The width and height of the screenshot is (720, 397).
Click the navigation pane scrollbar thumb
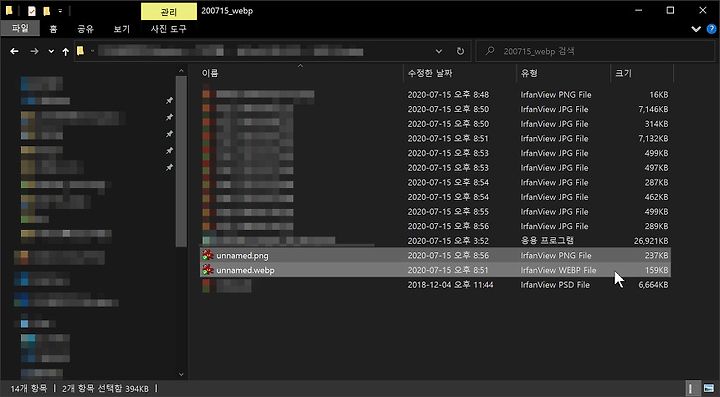[x=181, y=161]
